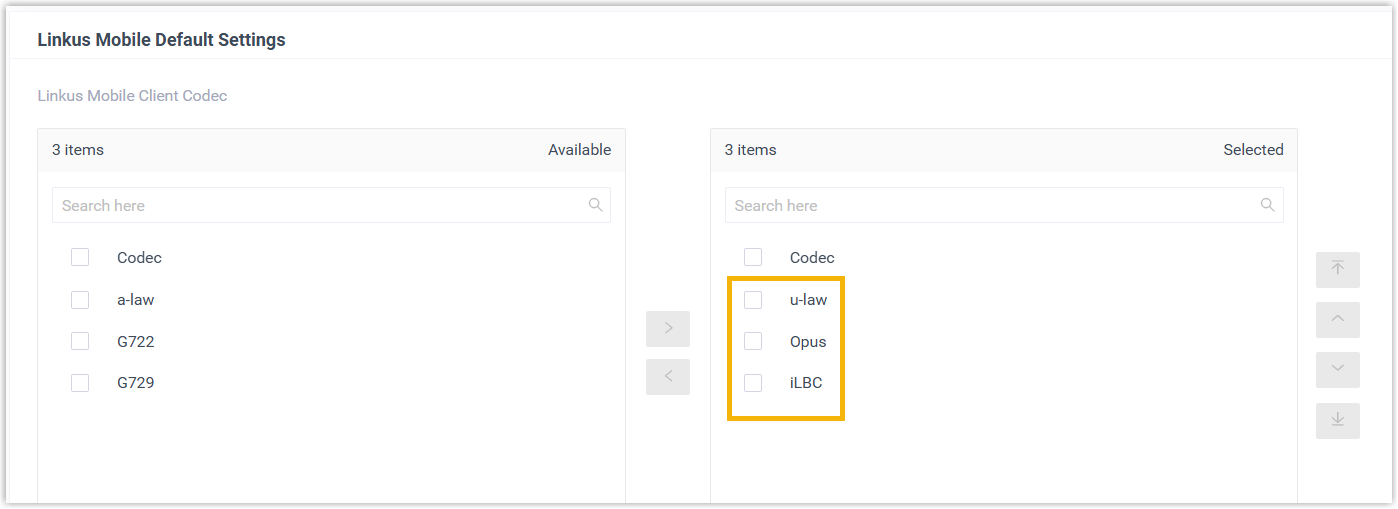Click the move up arrow icon
This screenshot has height=509, width=1398.
(x=1337, y=320)
